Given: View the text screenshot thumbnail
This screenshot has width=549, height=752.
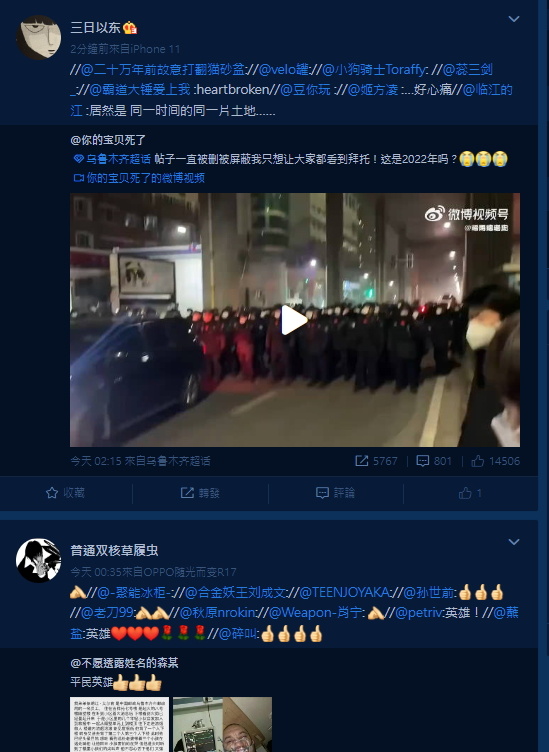Looking at the screenshot, I should click(119, 724).
